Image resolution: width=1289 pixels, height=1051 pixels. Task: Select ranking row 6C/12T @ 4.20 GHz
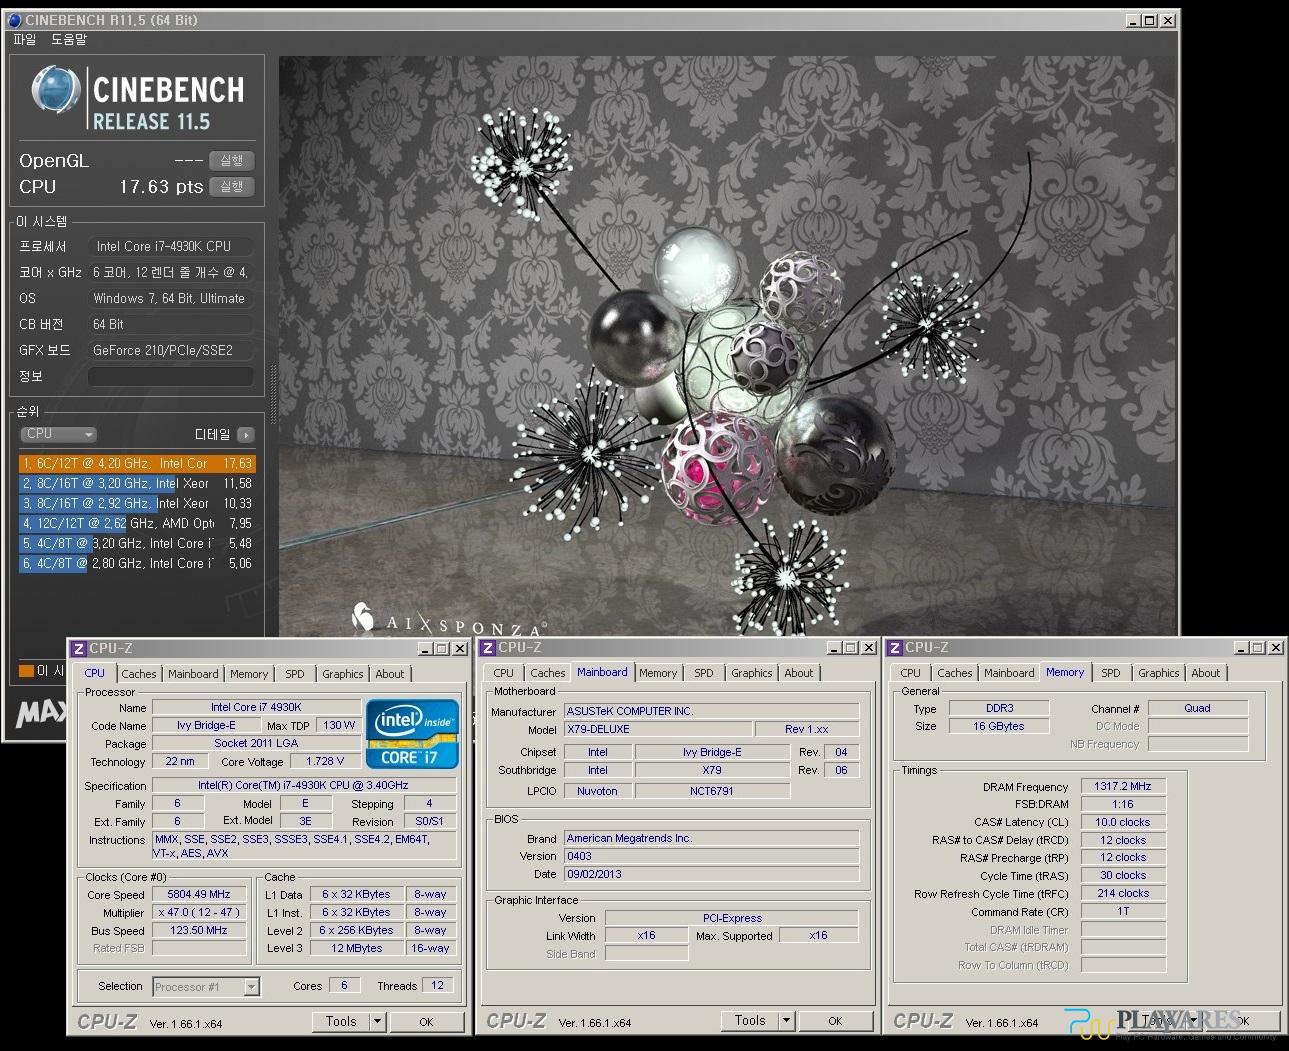pyautogui.click(x=137, y=464)
